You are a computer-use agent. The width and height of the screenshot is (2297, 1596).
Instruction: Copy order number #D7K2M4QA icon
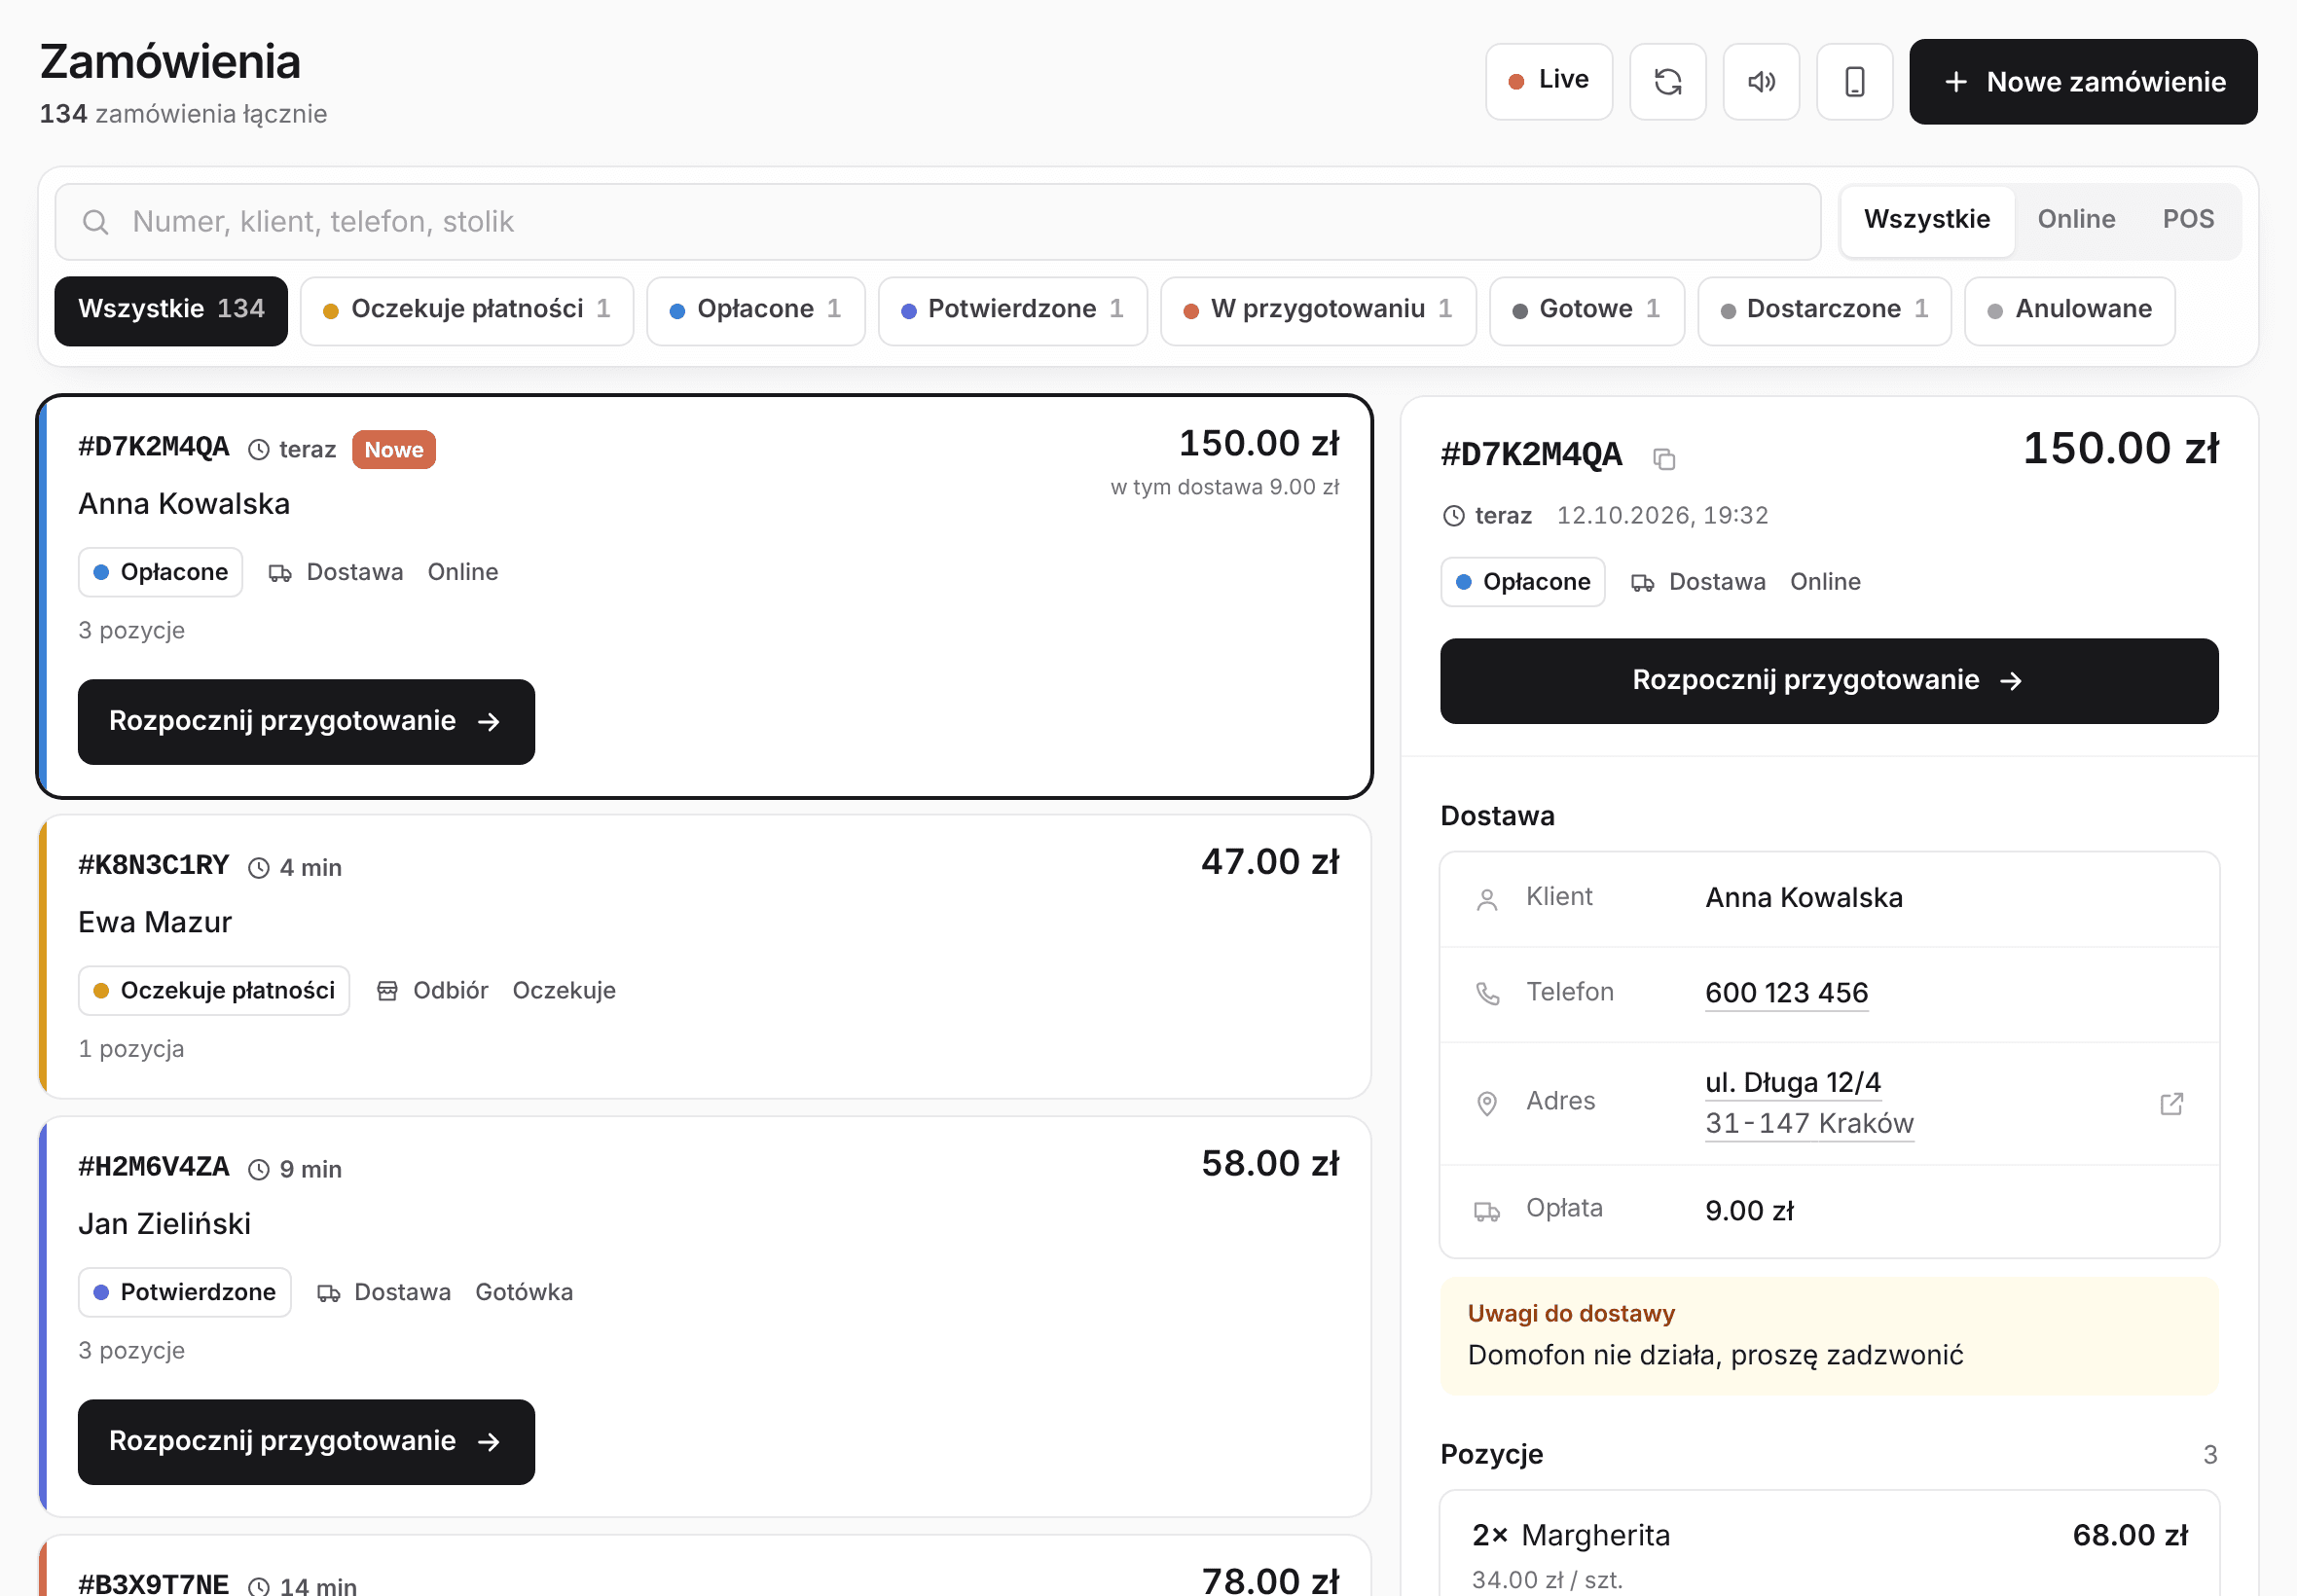tap(1663, 458)
